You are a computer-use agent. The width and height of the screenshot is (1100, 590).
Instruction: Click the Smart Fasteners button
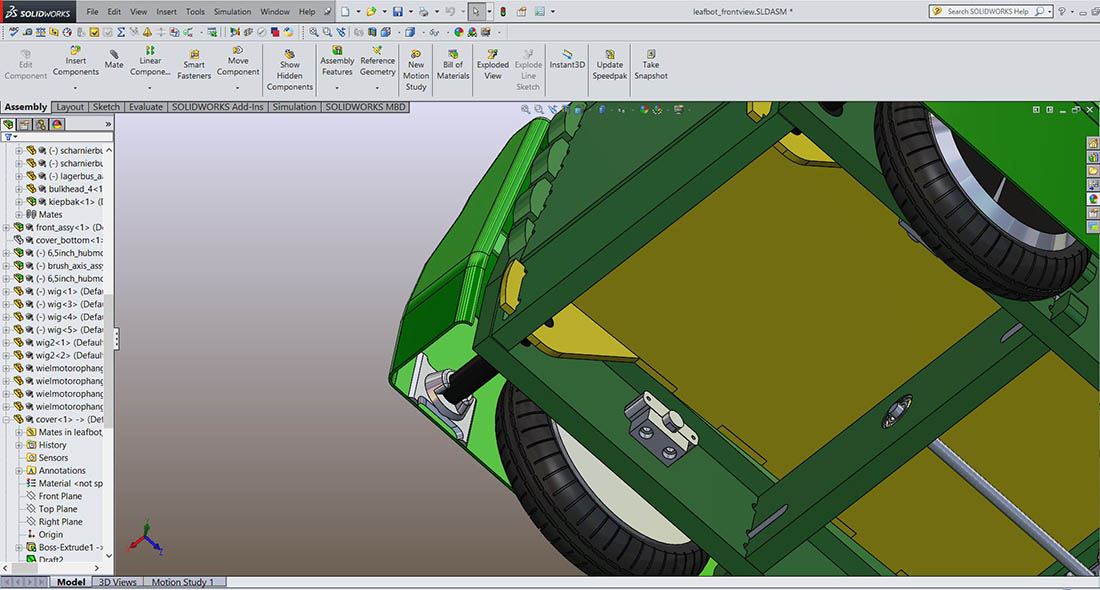[194, 65]
